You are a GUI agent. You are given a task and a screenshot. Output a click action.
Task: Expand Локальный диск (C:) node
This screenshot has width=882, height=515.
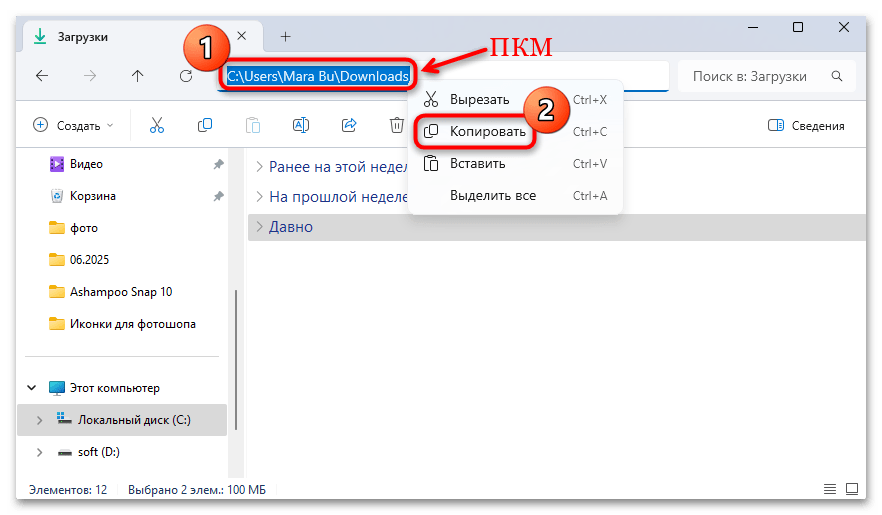coord(39,420)
